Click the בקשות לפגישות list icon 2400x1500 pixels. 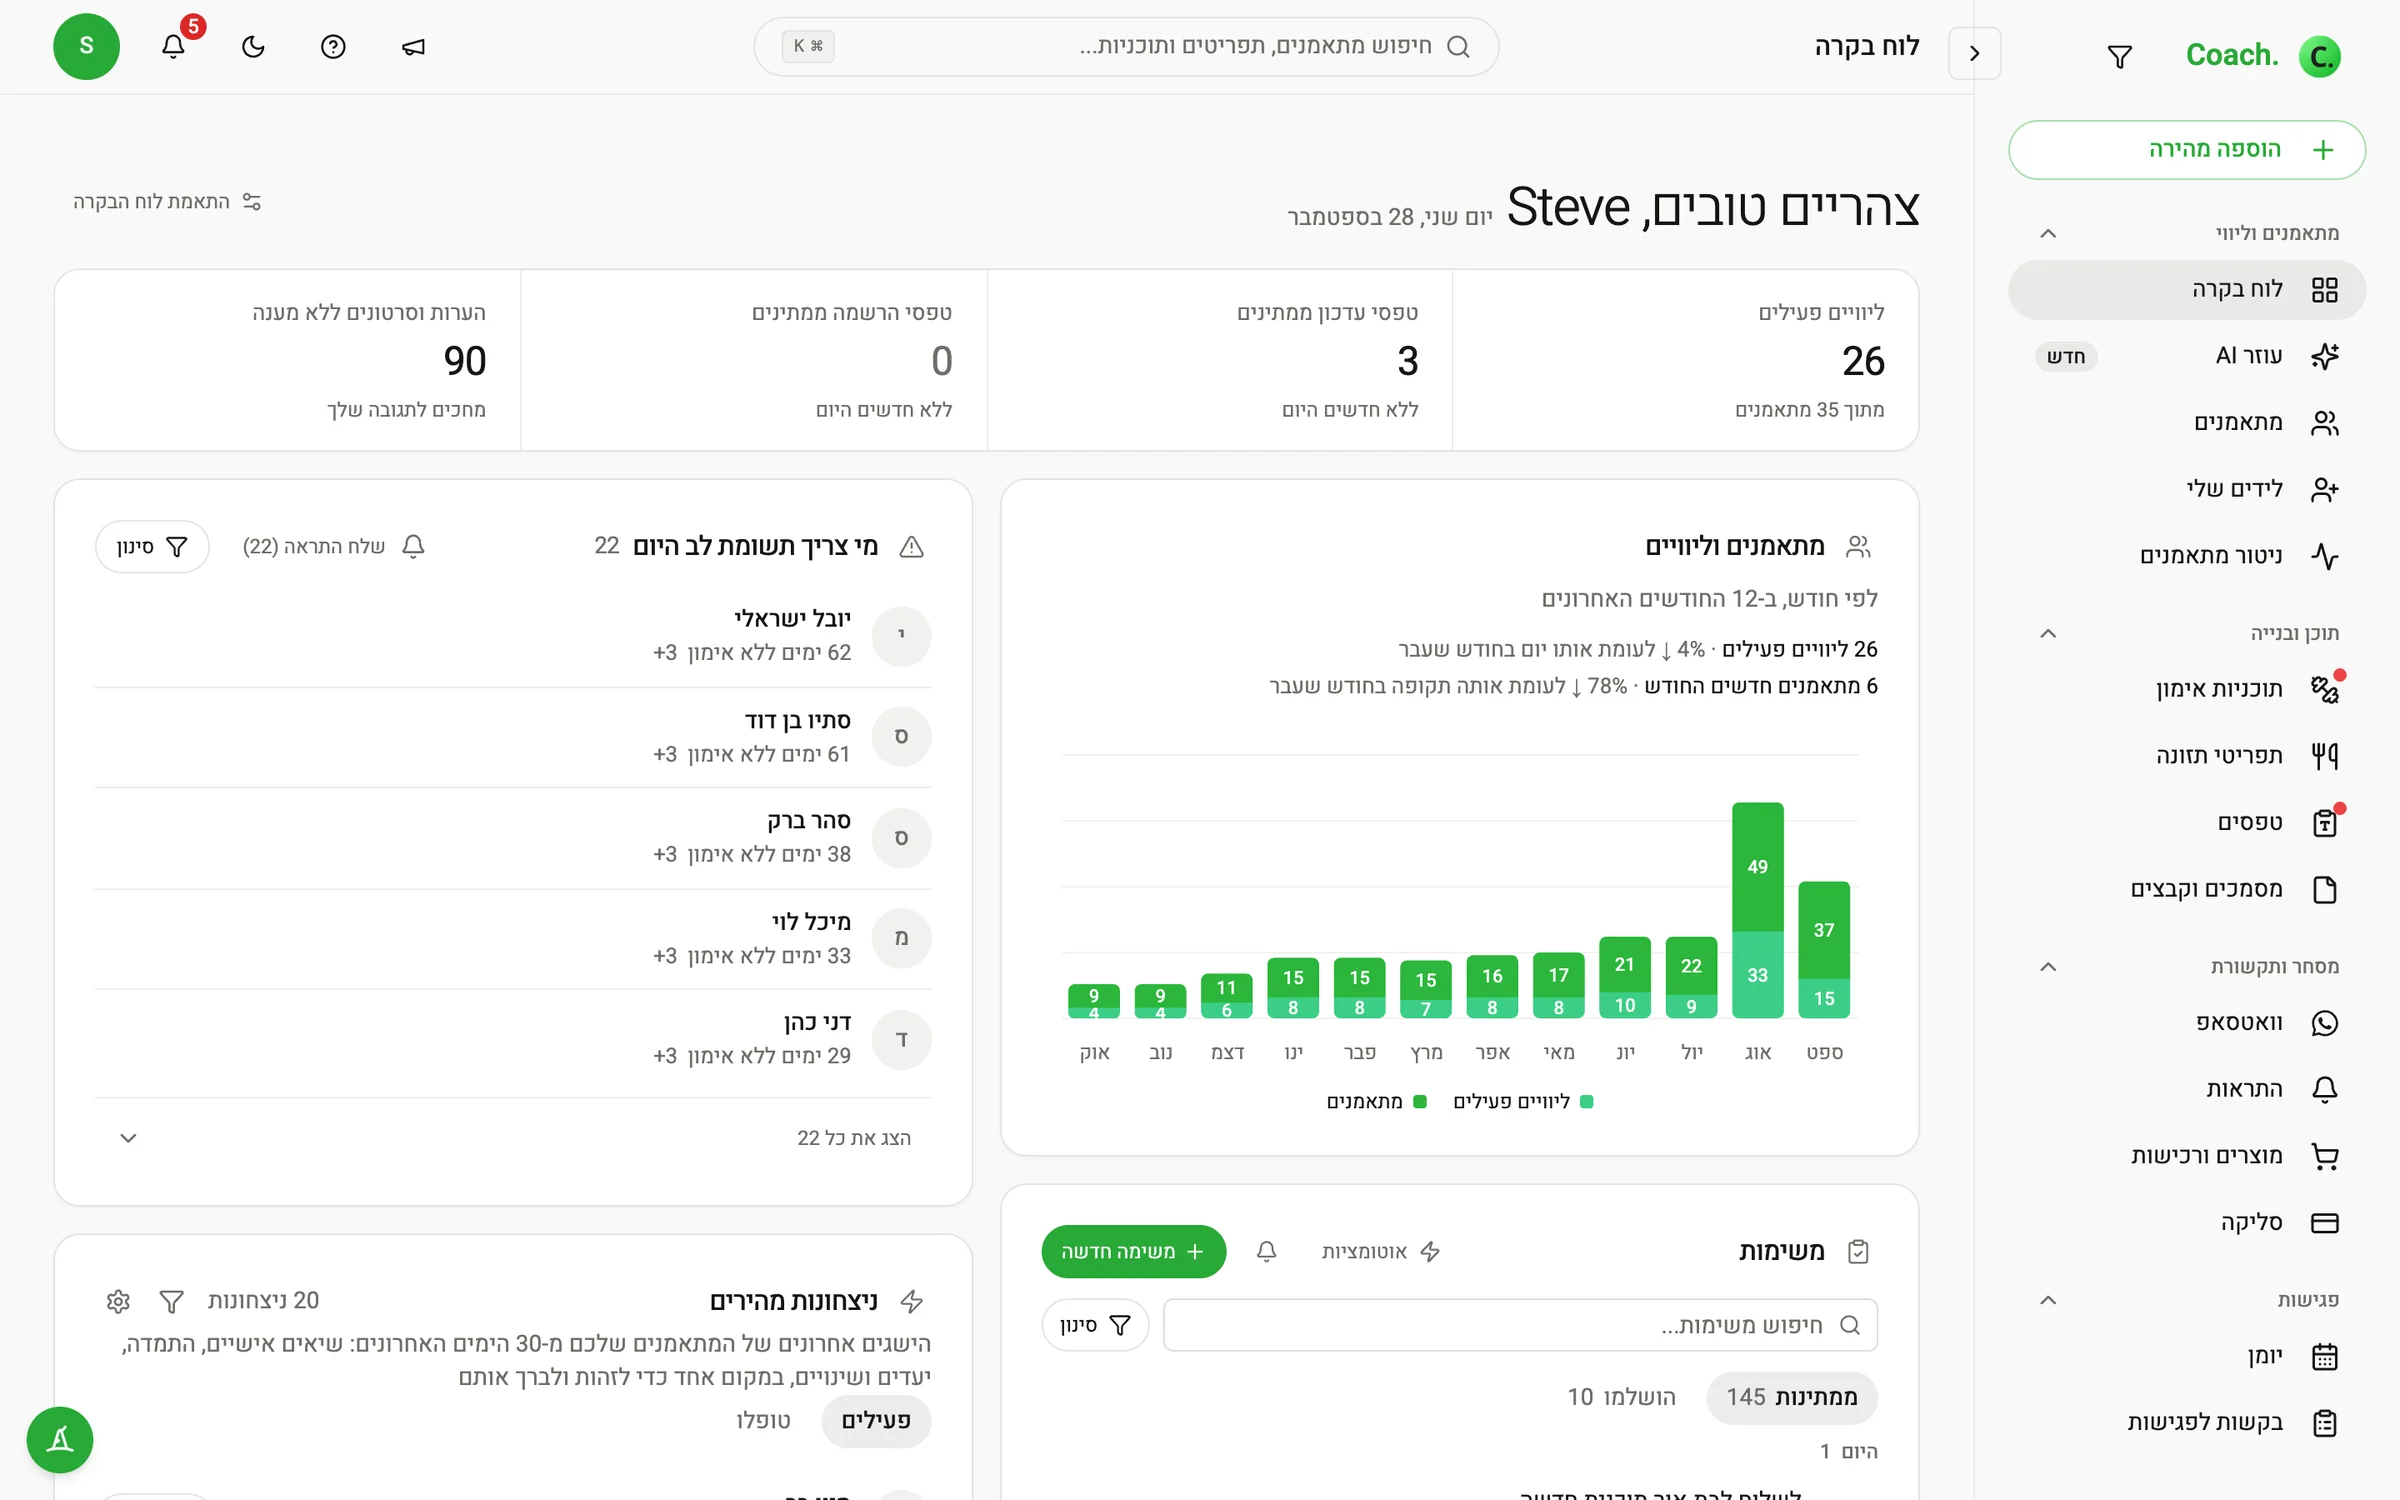[x=2324, y=1423]
